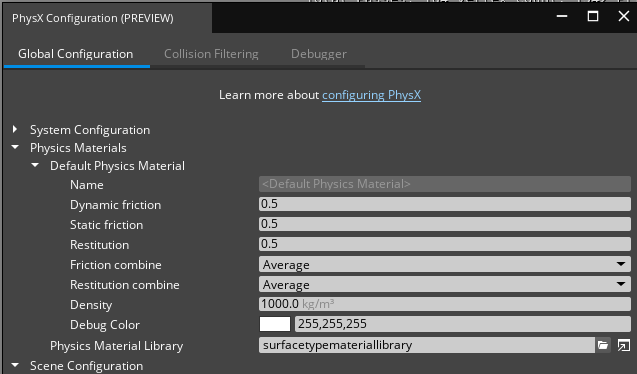The image size is (637, 374).
Task: Switch to the Global Configuration tab
Action: click(x=76, y=54)
